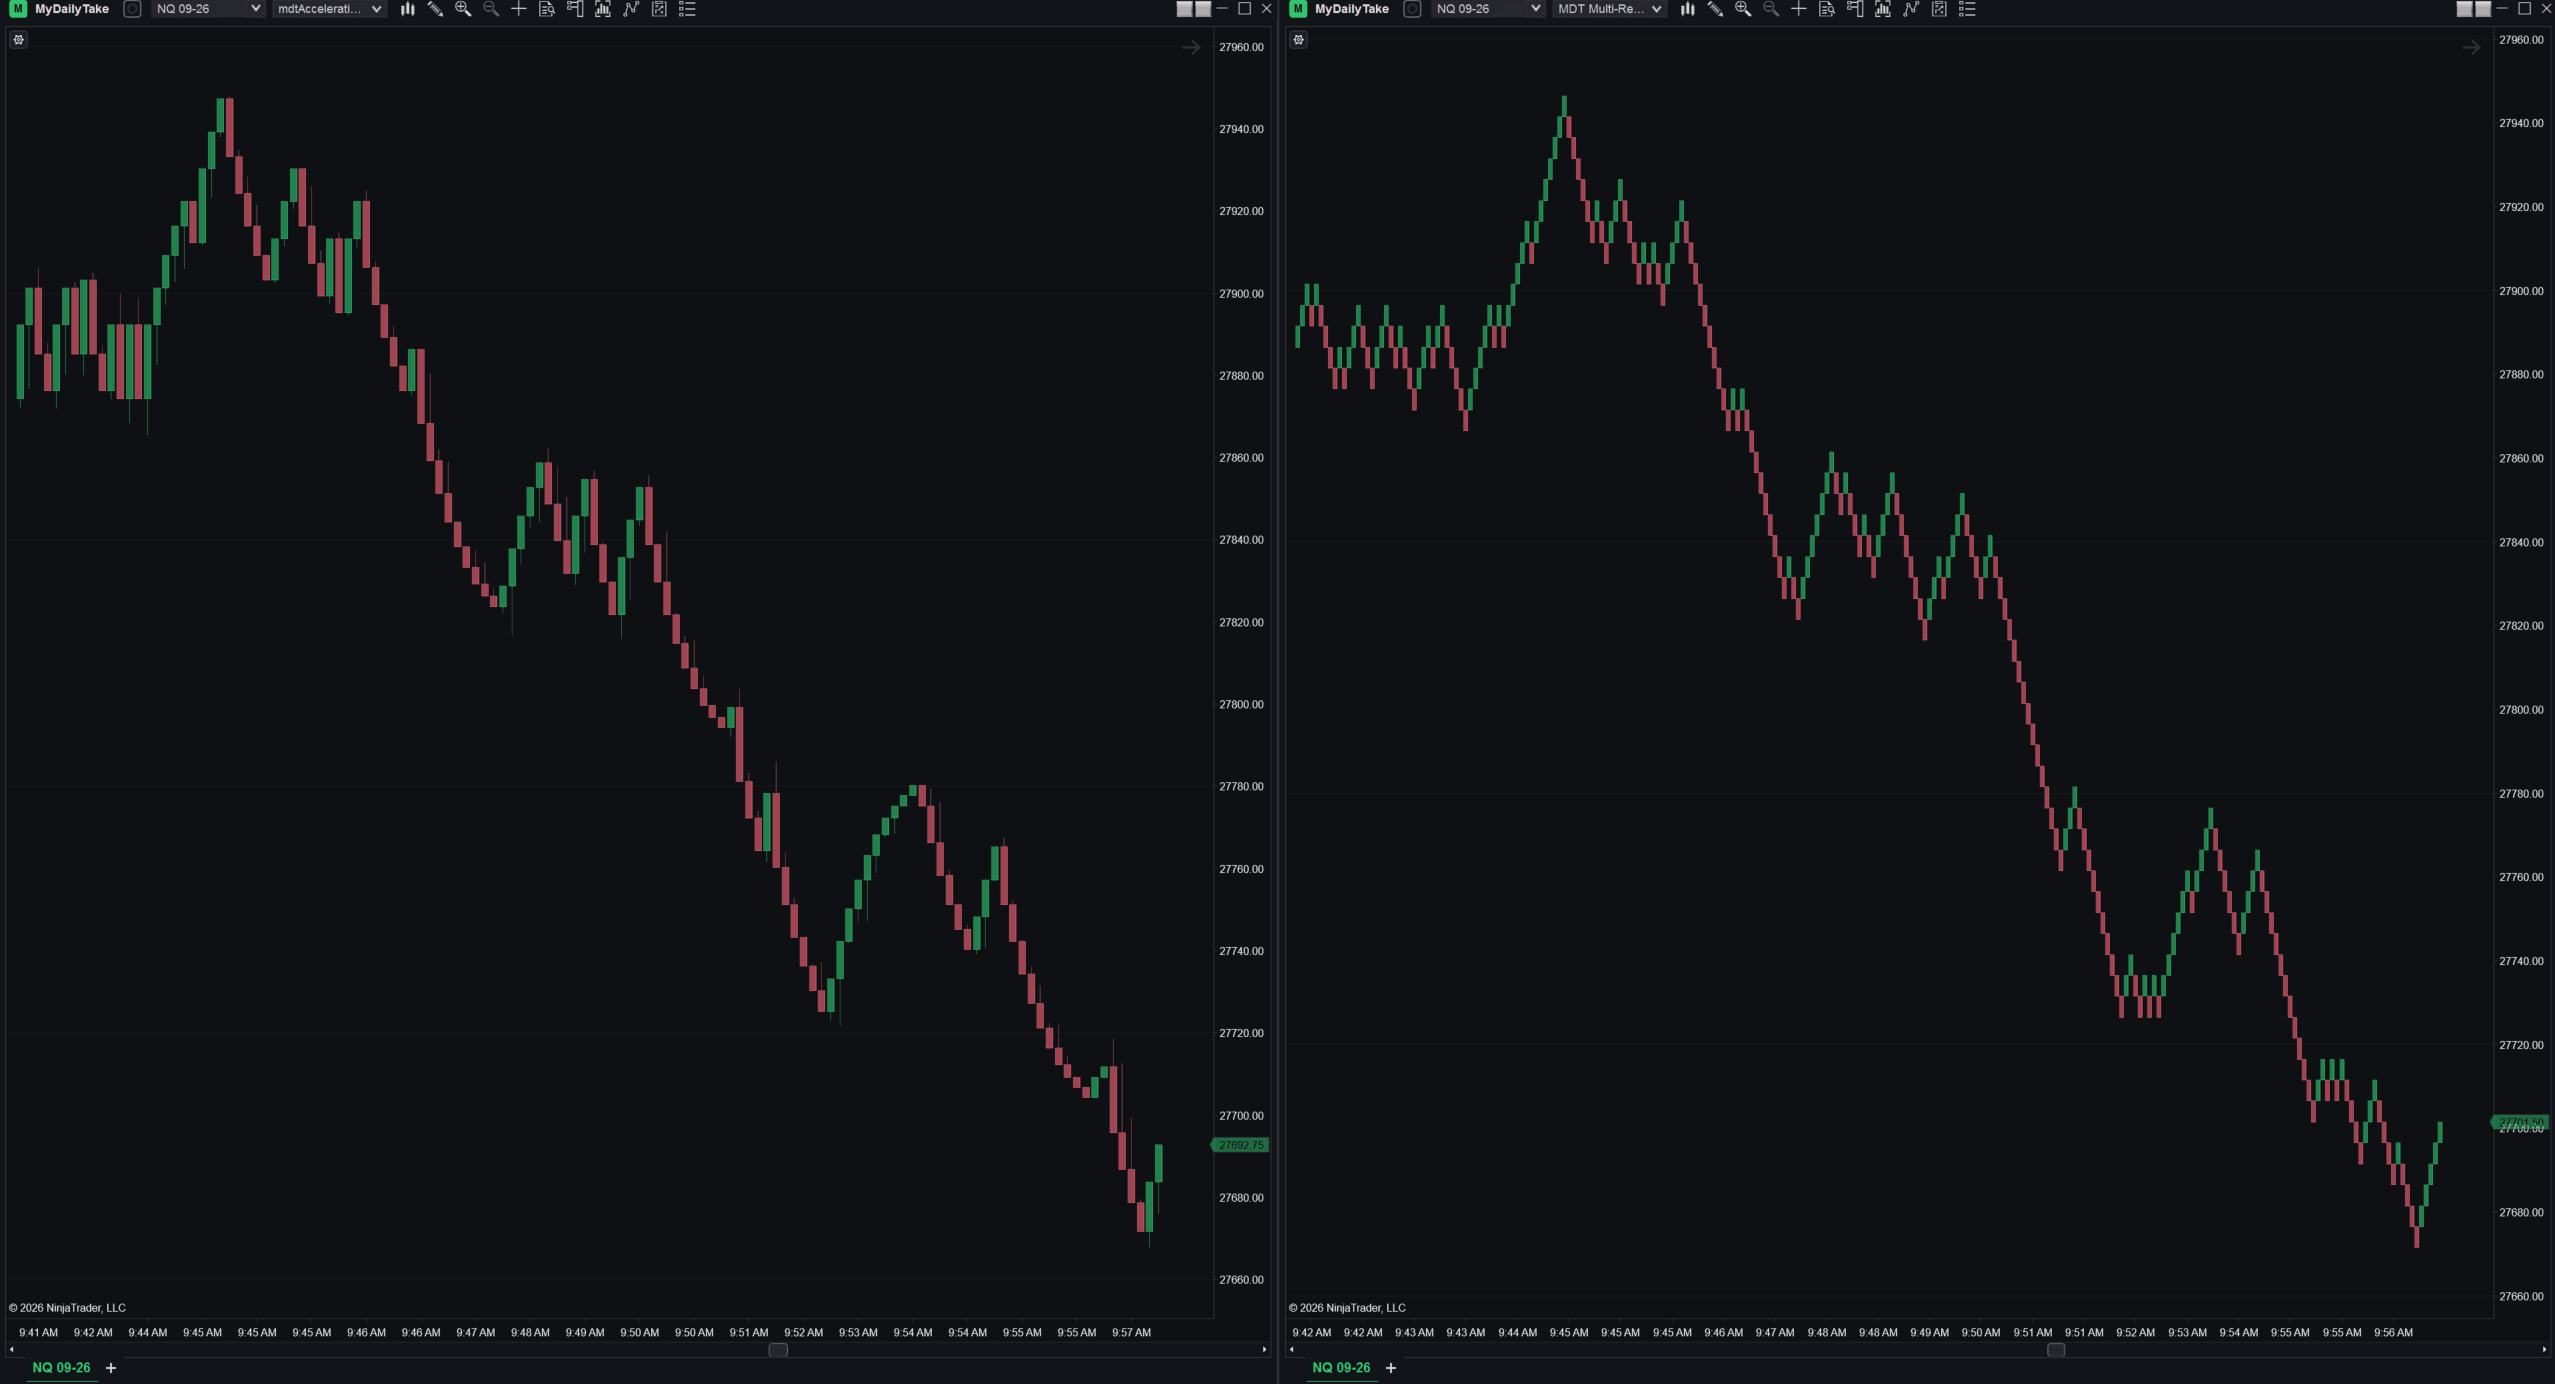The image size is (2555, 1384).
Task: Toggle first window link button in right chart
Action: (2465, 9)
